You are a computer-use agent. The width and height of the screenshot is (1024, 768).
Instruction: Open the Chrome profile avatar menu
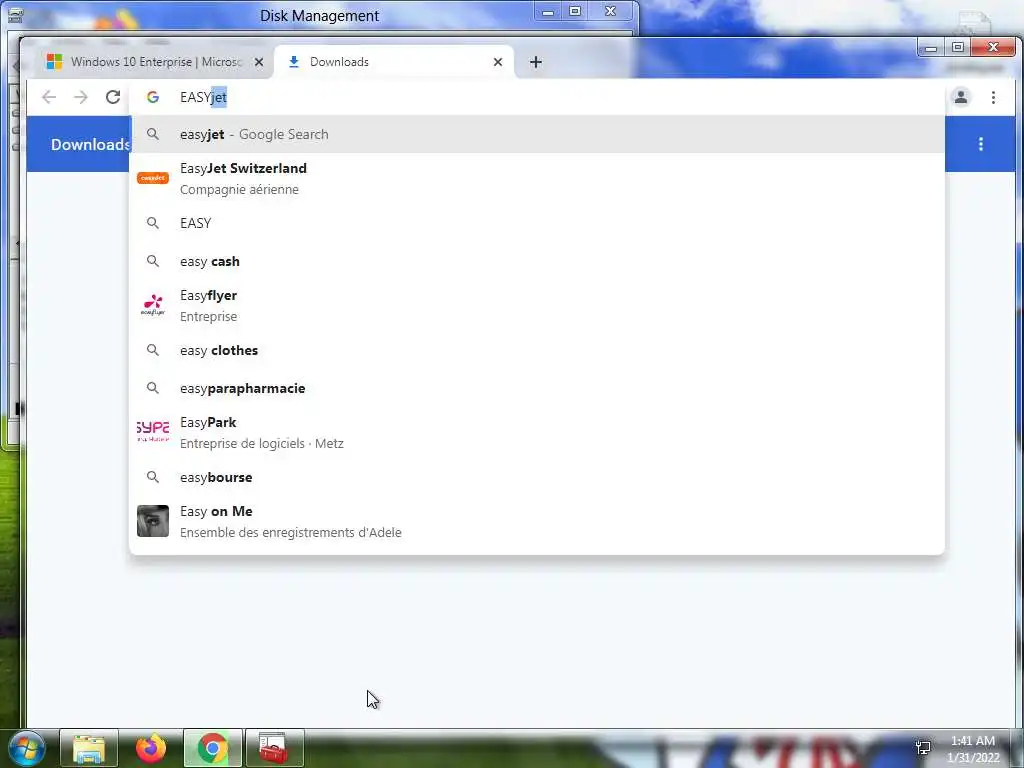(x=961, y=97)
